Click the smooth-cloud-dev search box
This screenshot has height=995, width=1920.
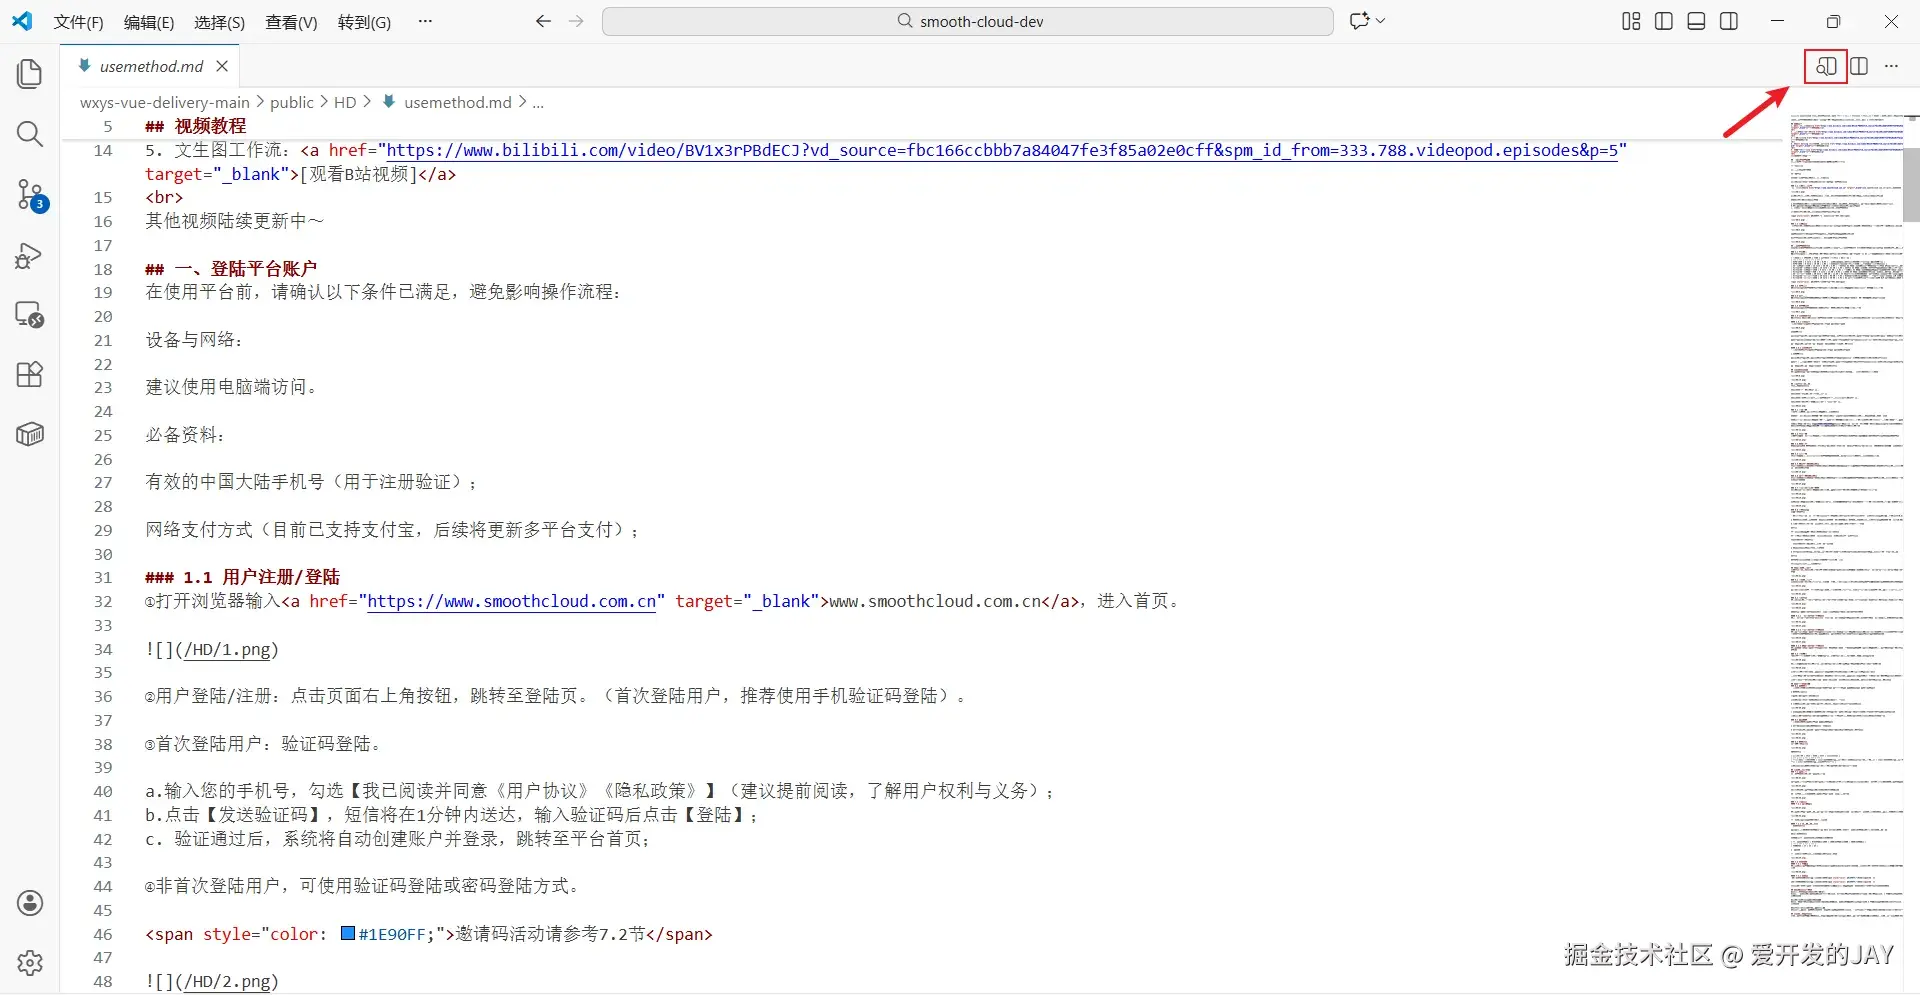point(966,20)
